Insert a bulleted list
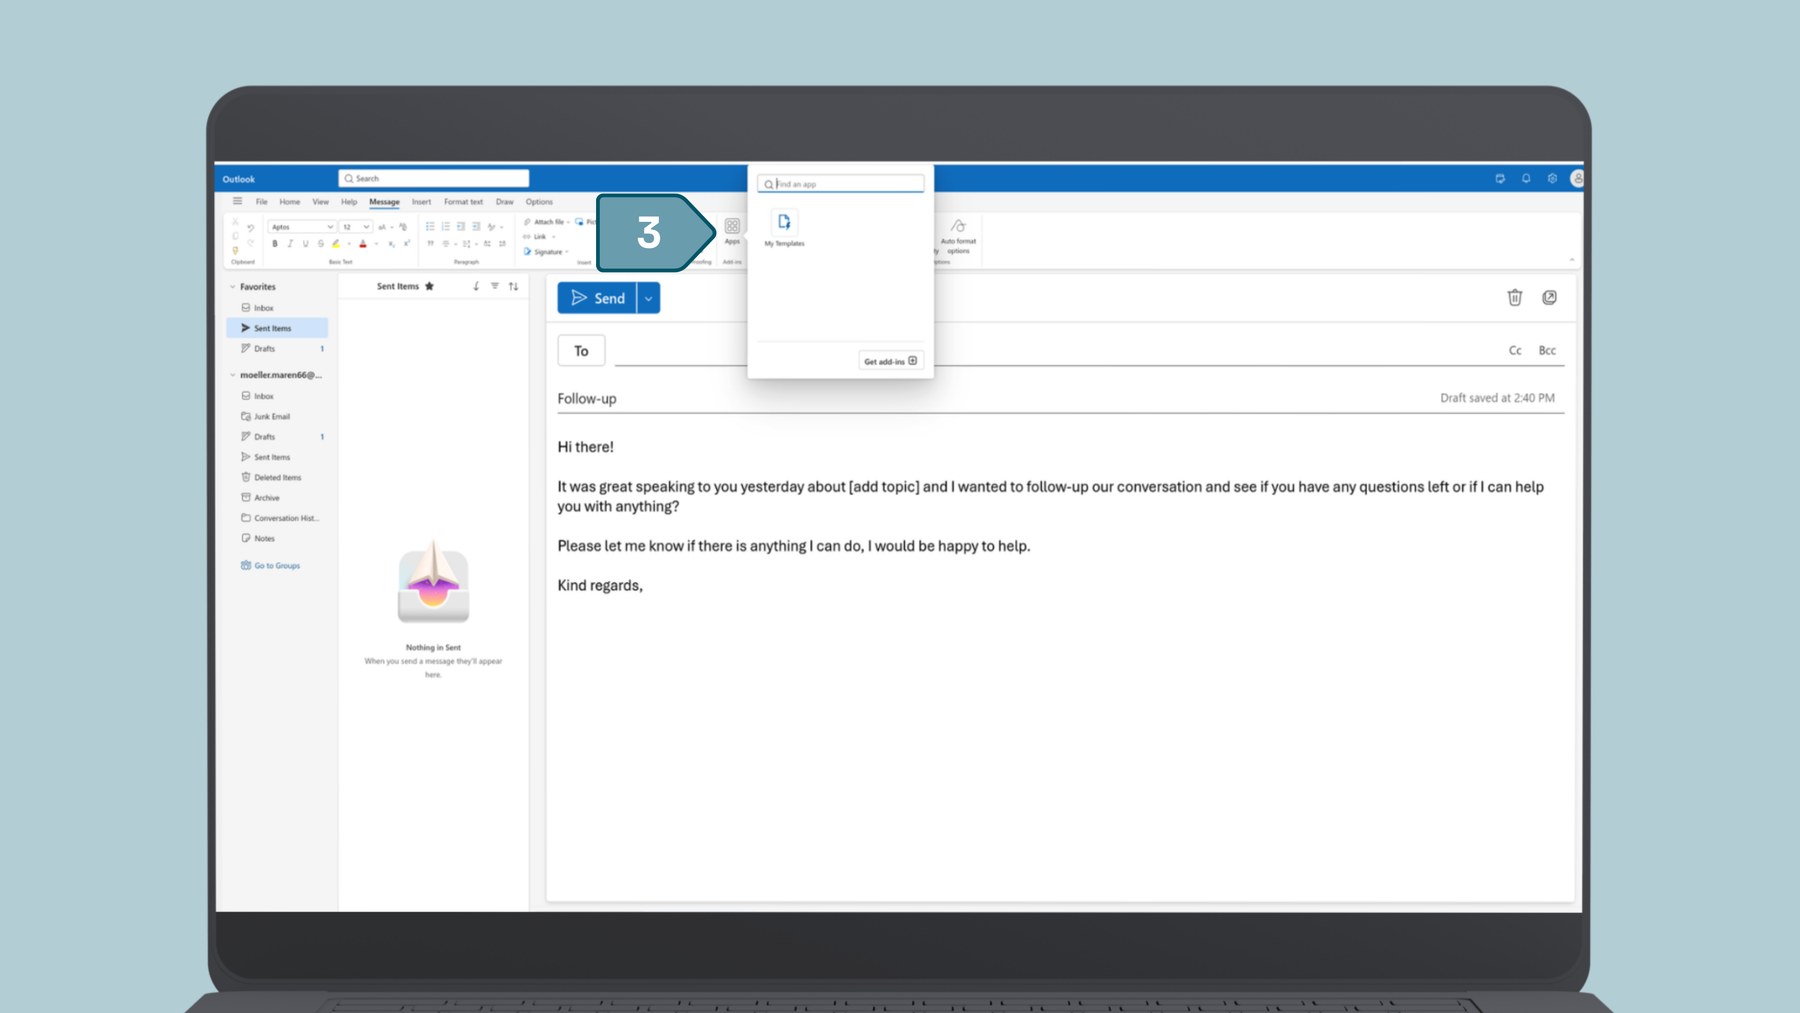 point(430,227)
